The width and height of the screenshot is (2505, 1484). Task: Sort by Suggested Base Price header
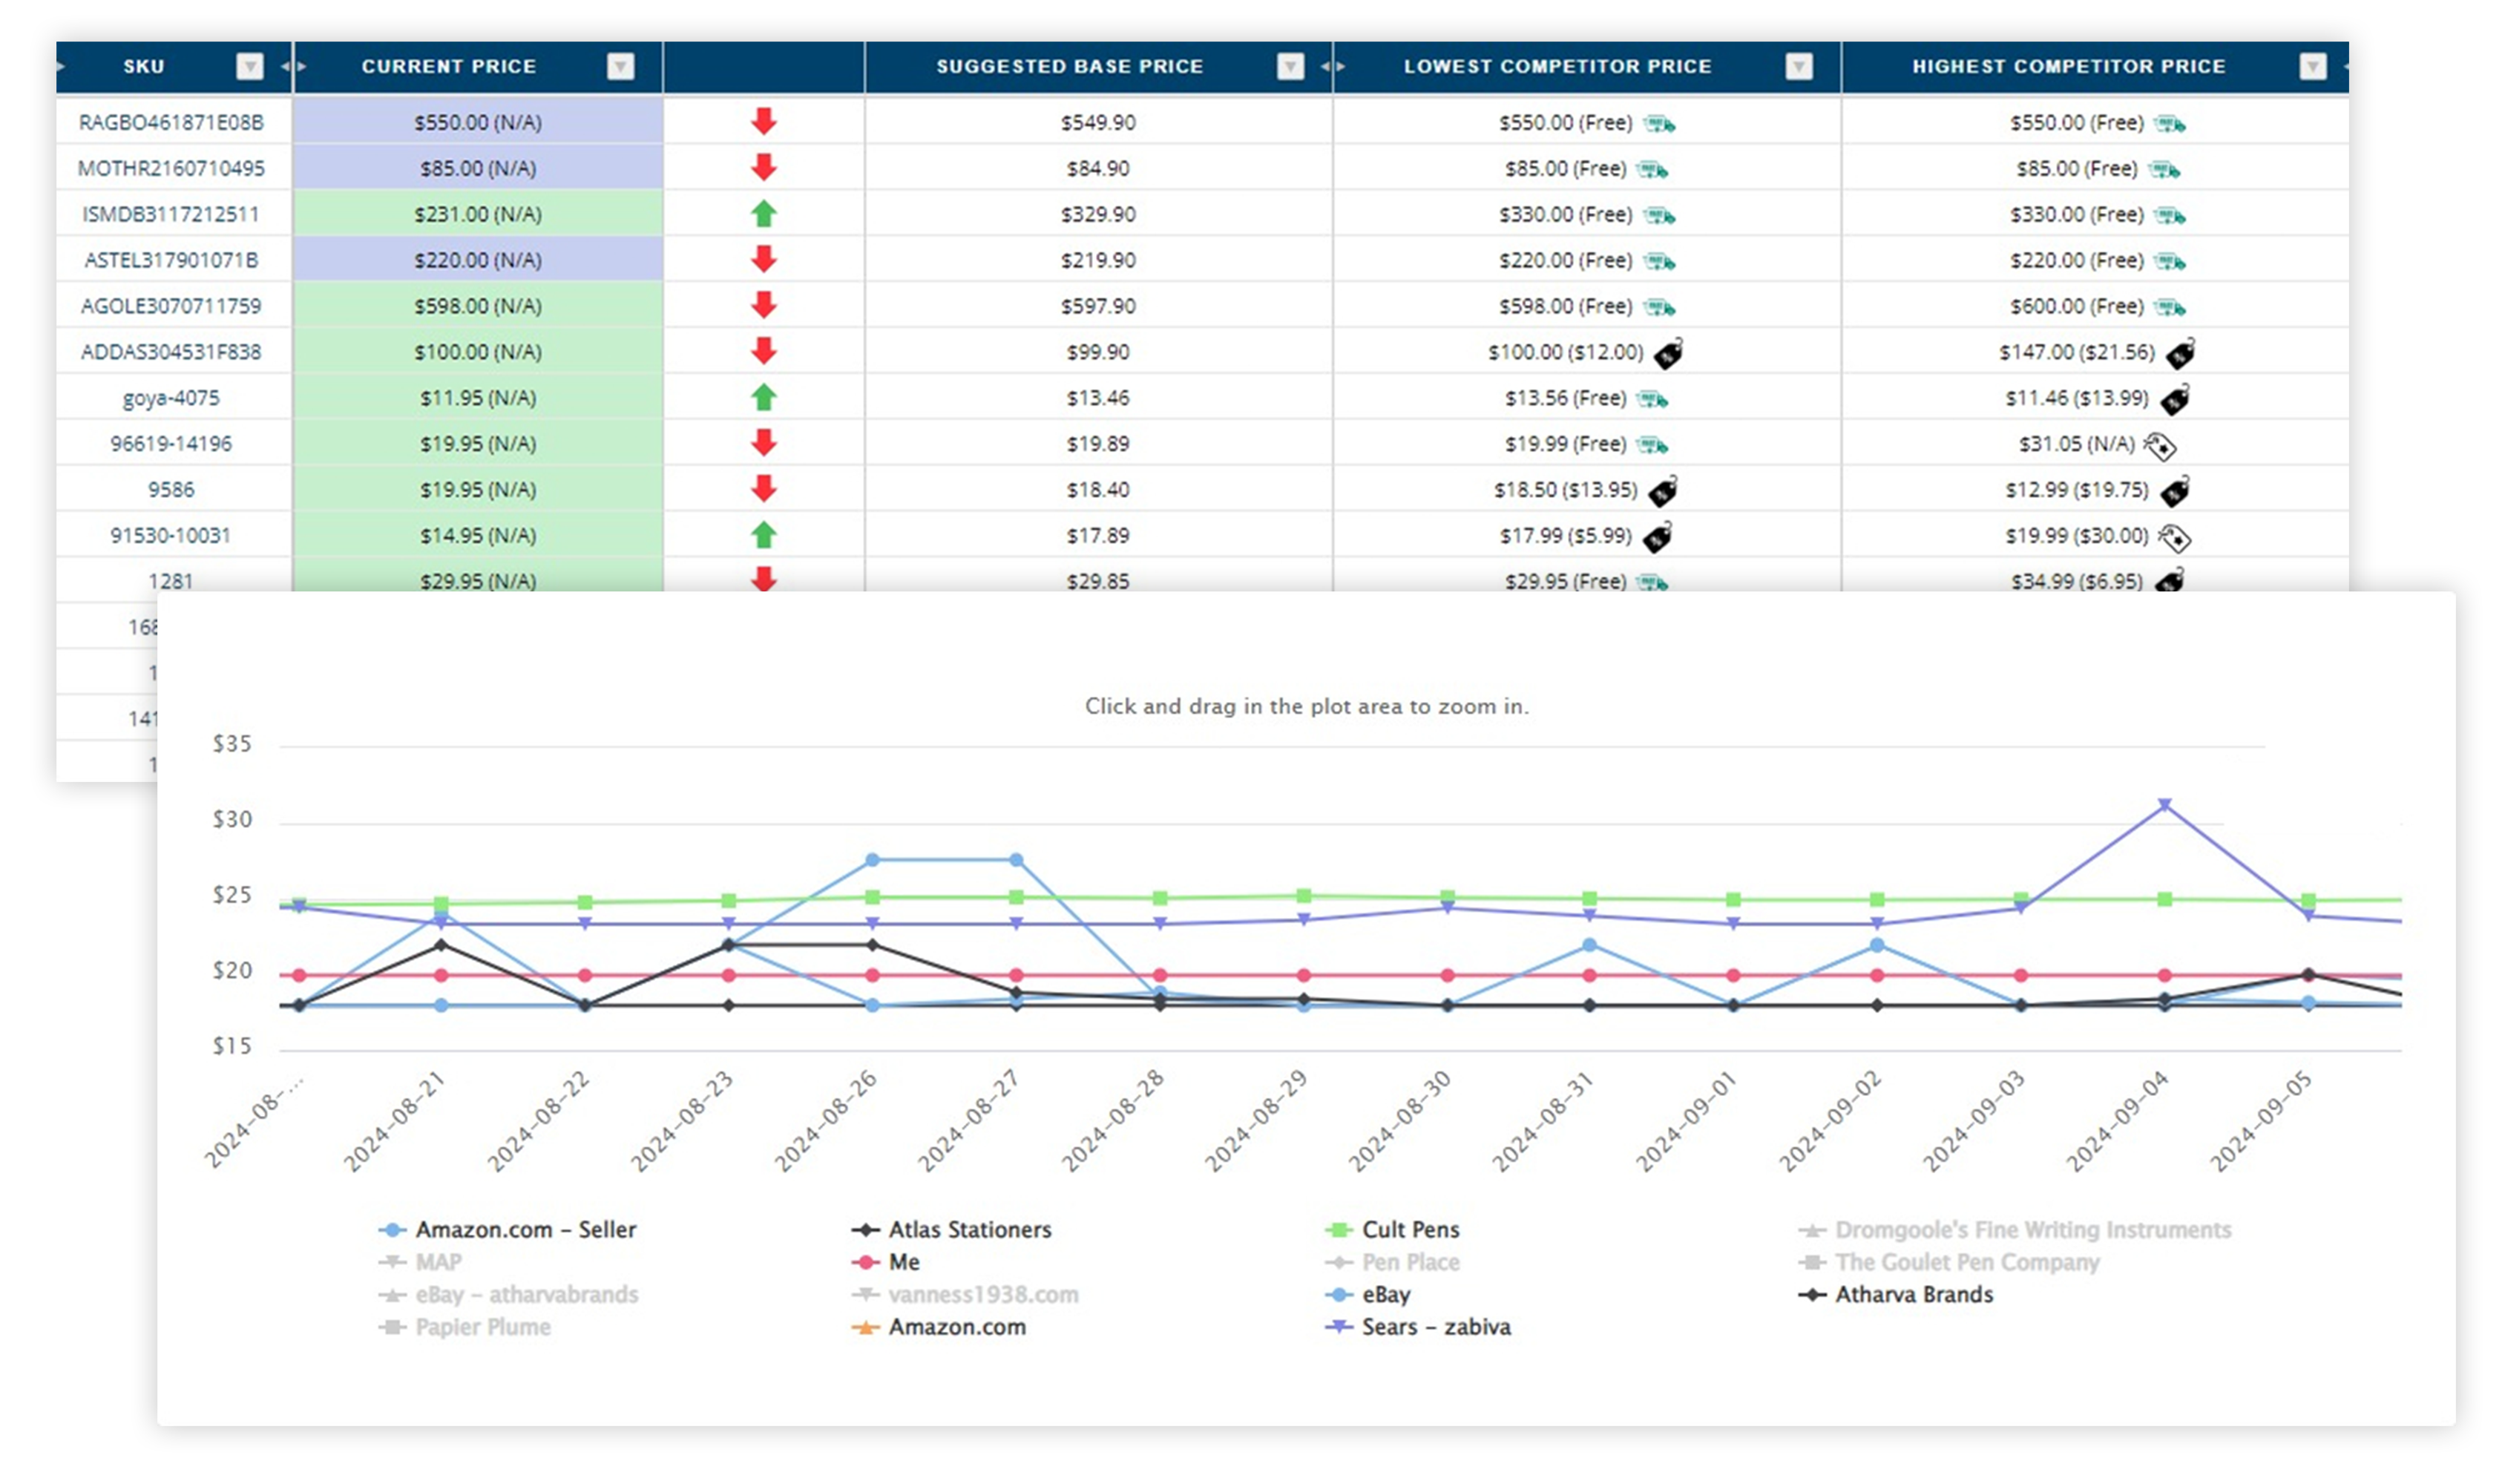tap(1068, 66)
